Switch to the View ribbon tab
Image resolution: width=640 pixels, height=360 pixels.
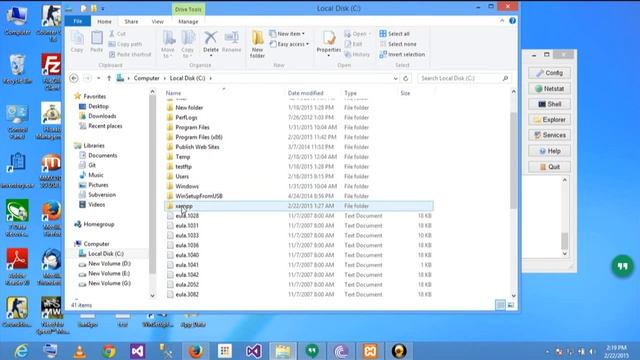158,22
